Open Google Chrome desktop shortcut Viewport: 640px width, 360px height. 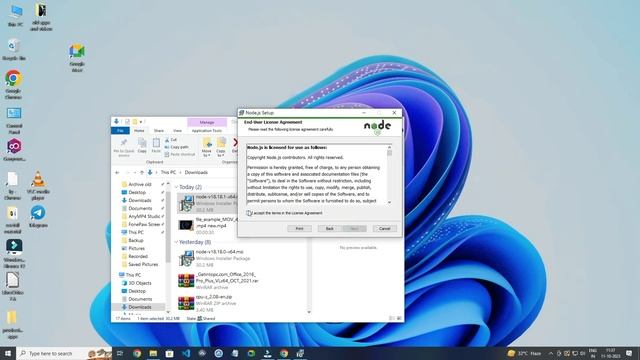pos(13,84)
